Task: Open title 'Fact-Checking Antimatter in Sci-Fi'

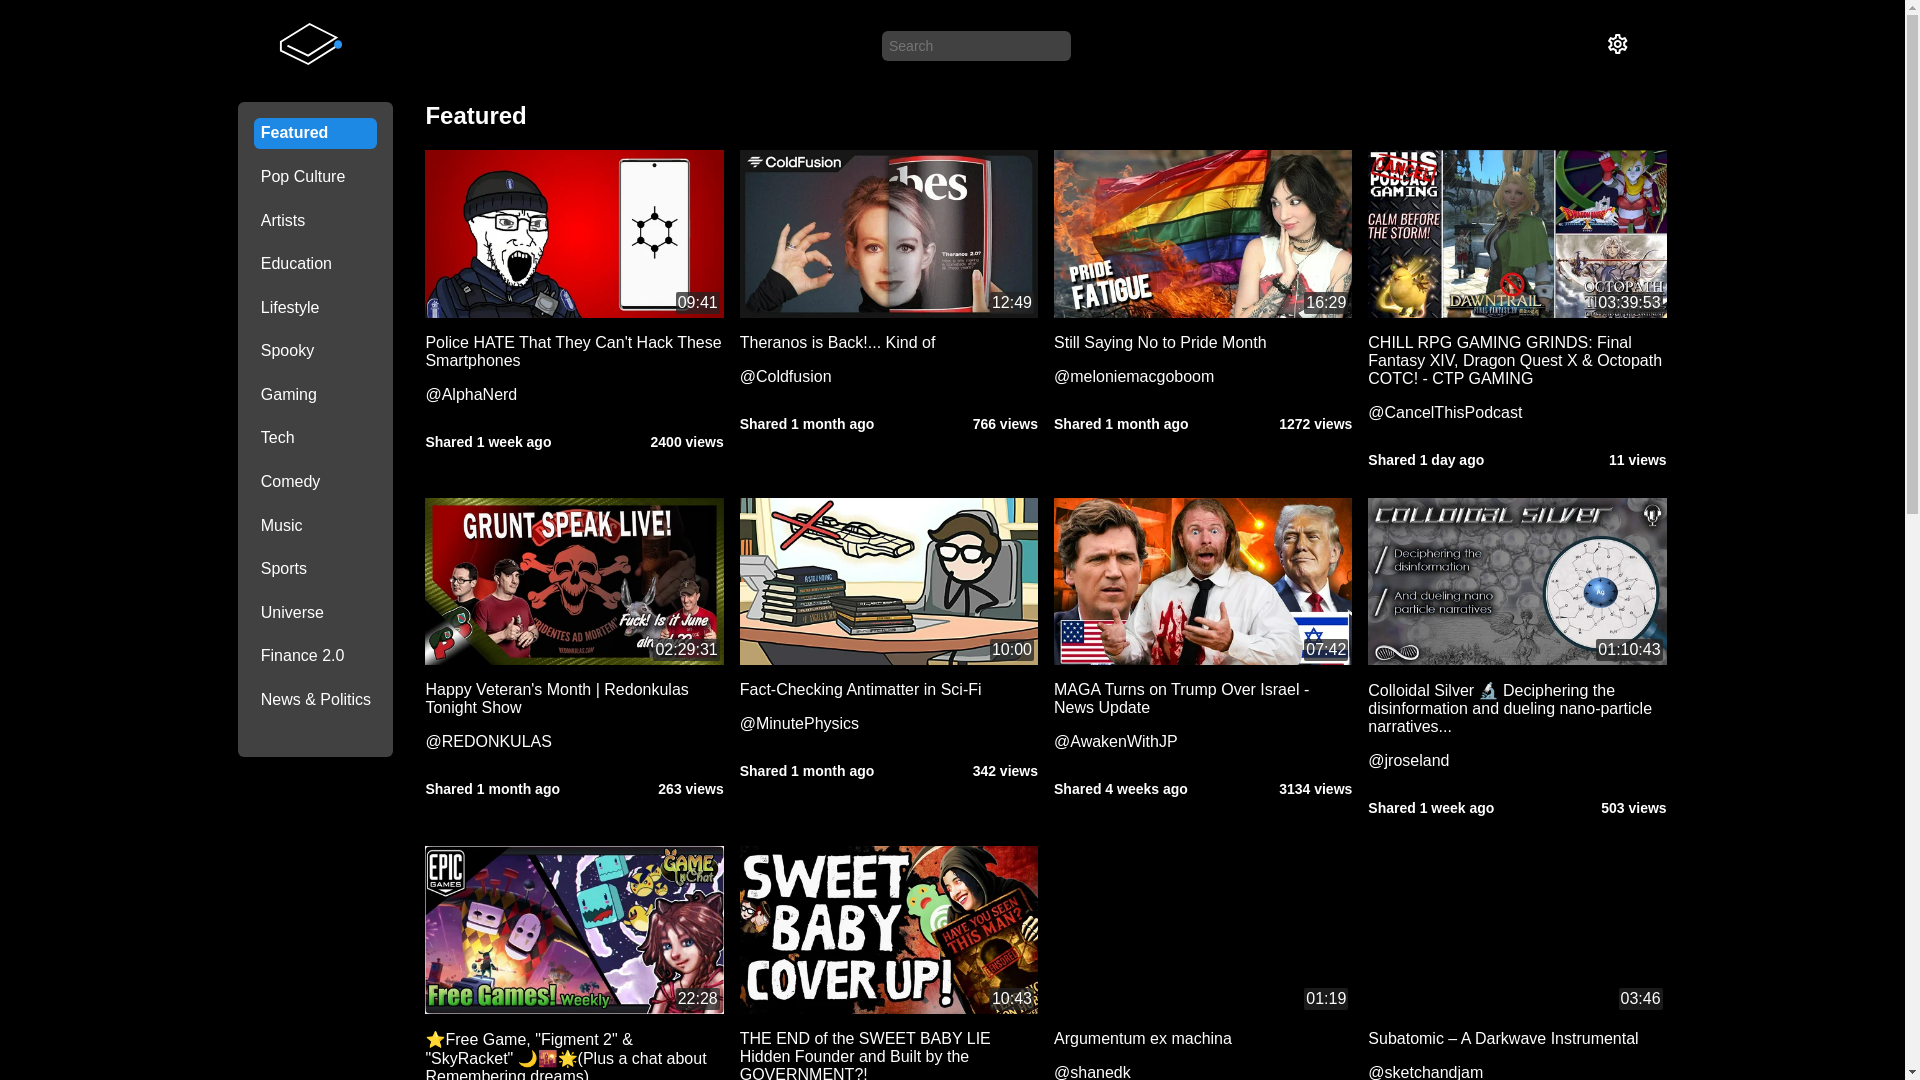Action: click(860, 690)
